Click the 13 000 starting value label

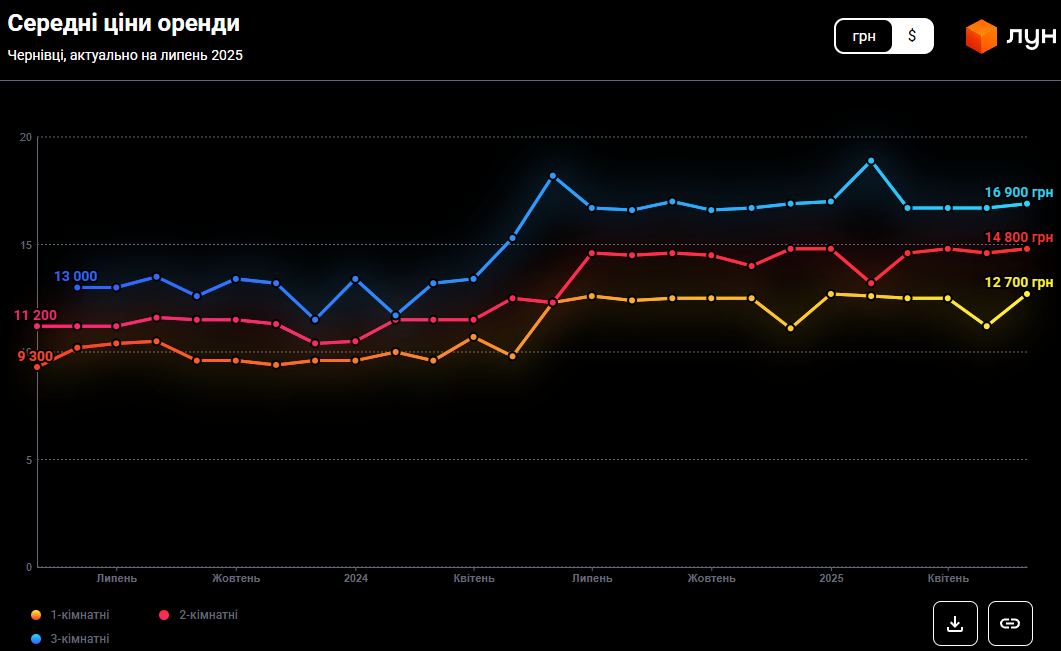75,276
